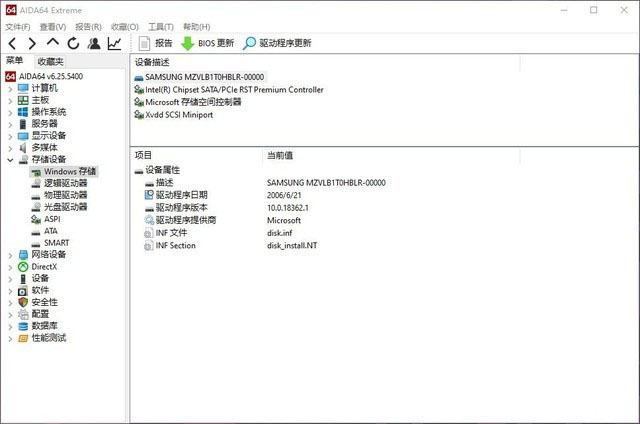Click the 数据库 database icon
The height and width of the screenshot is (424, 640).
tap(23, 326)
